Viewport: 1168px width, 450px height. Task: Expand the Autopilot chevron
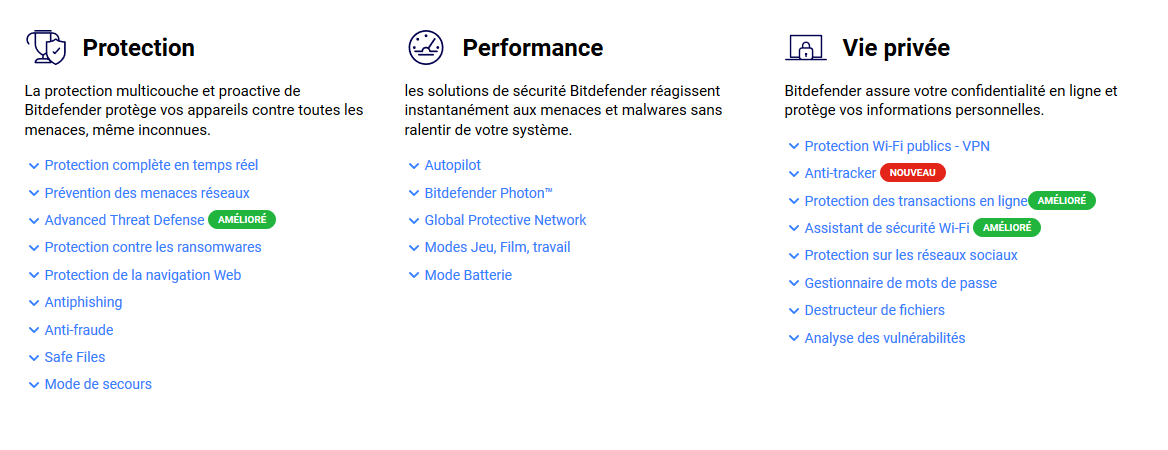[414, 165]
